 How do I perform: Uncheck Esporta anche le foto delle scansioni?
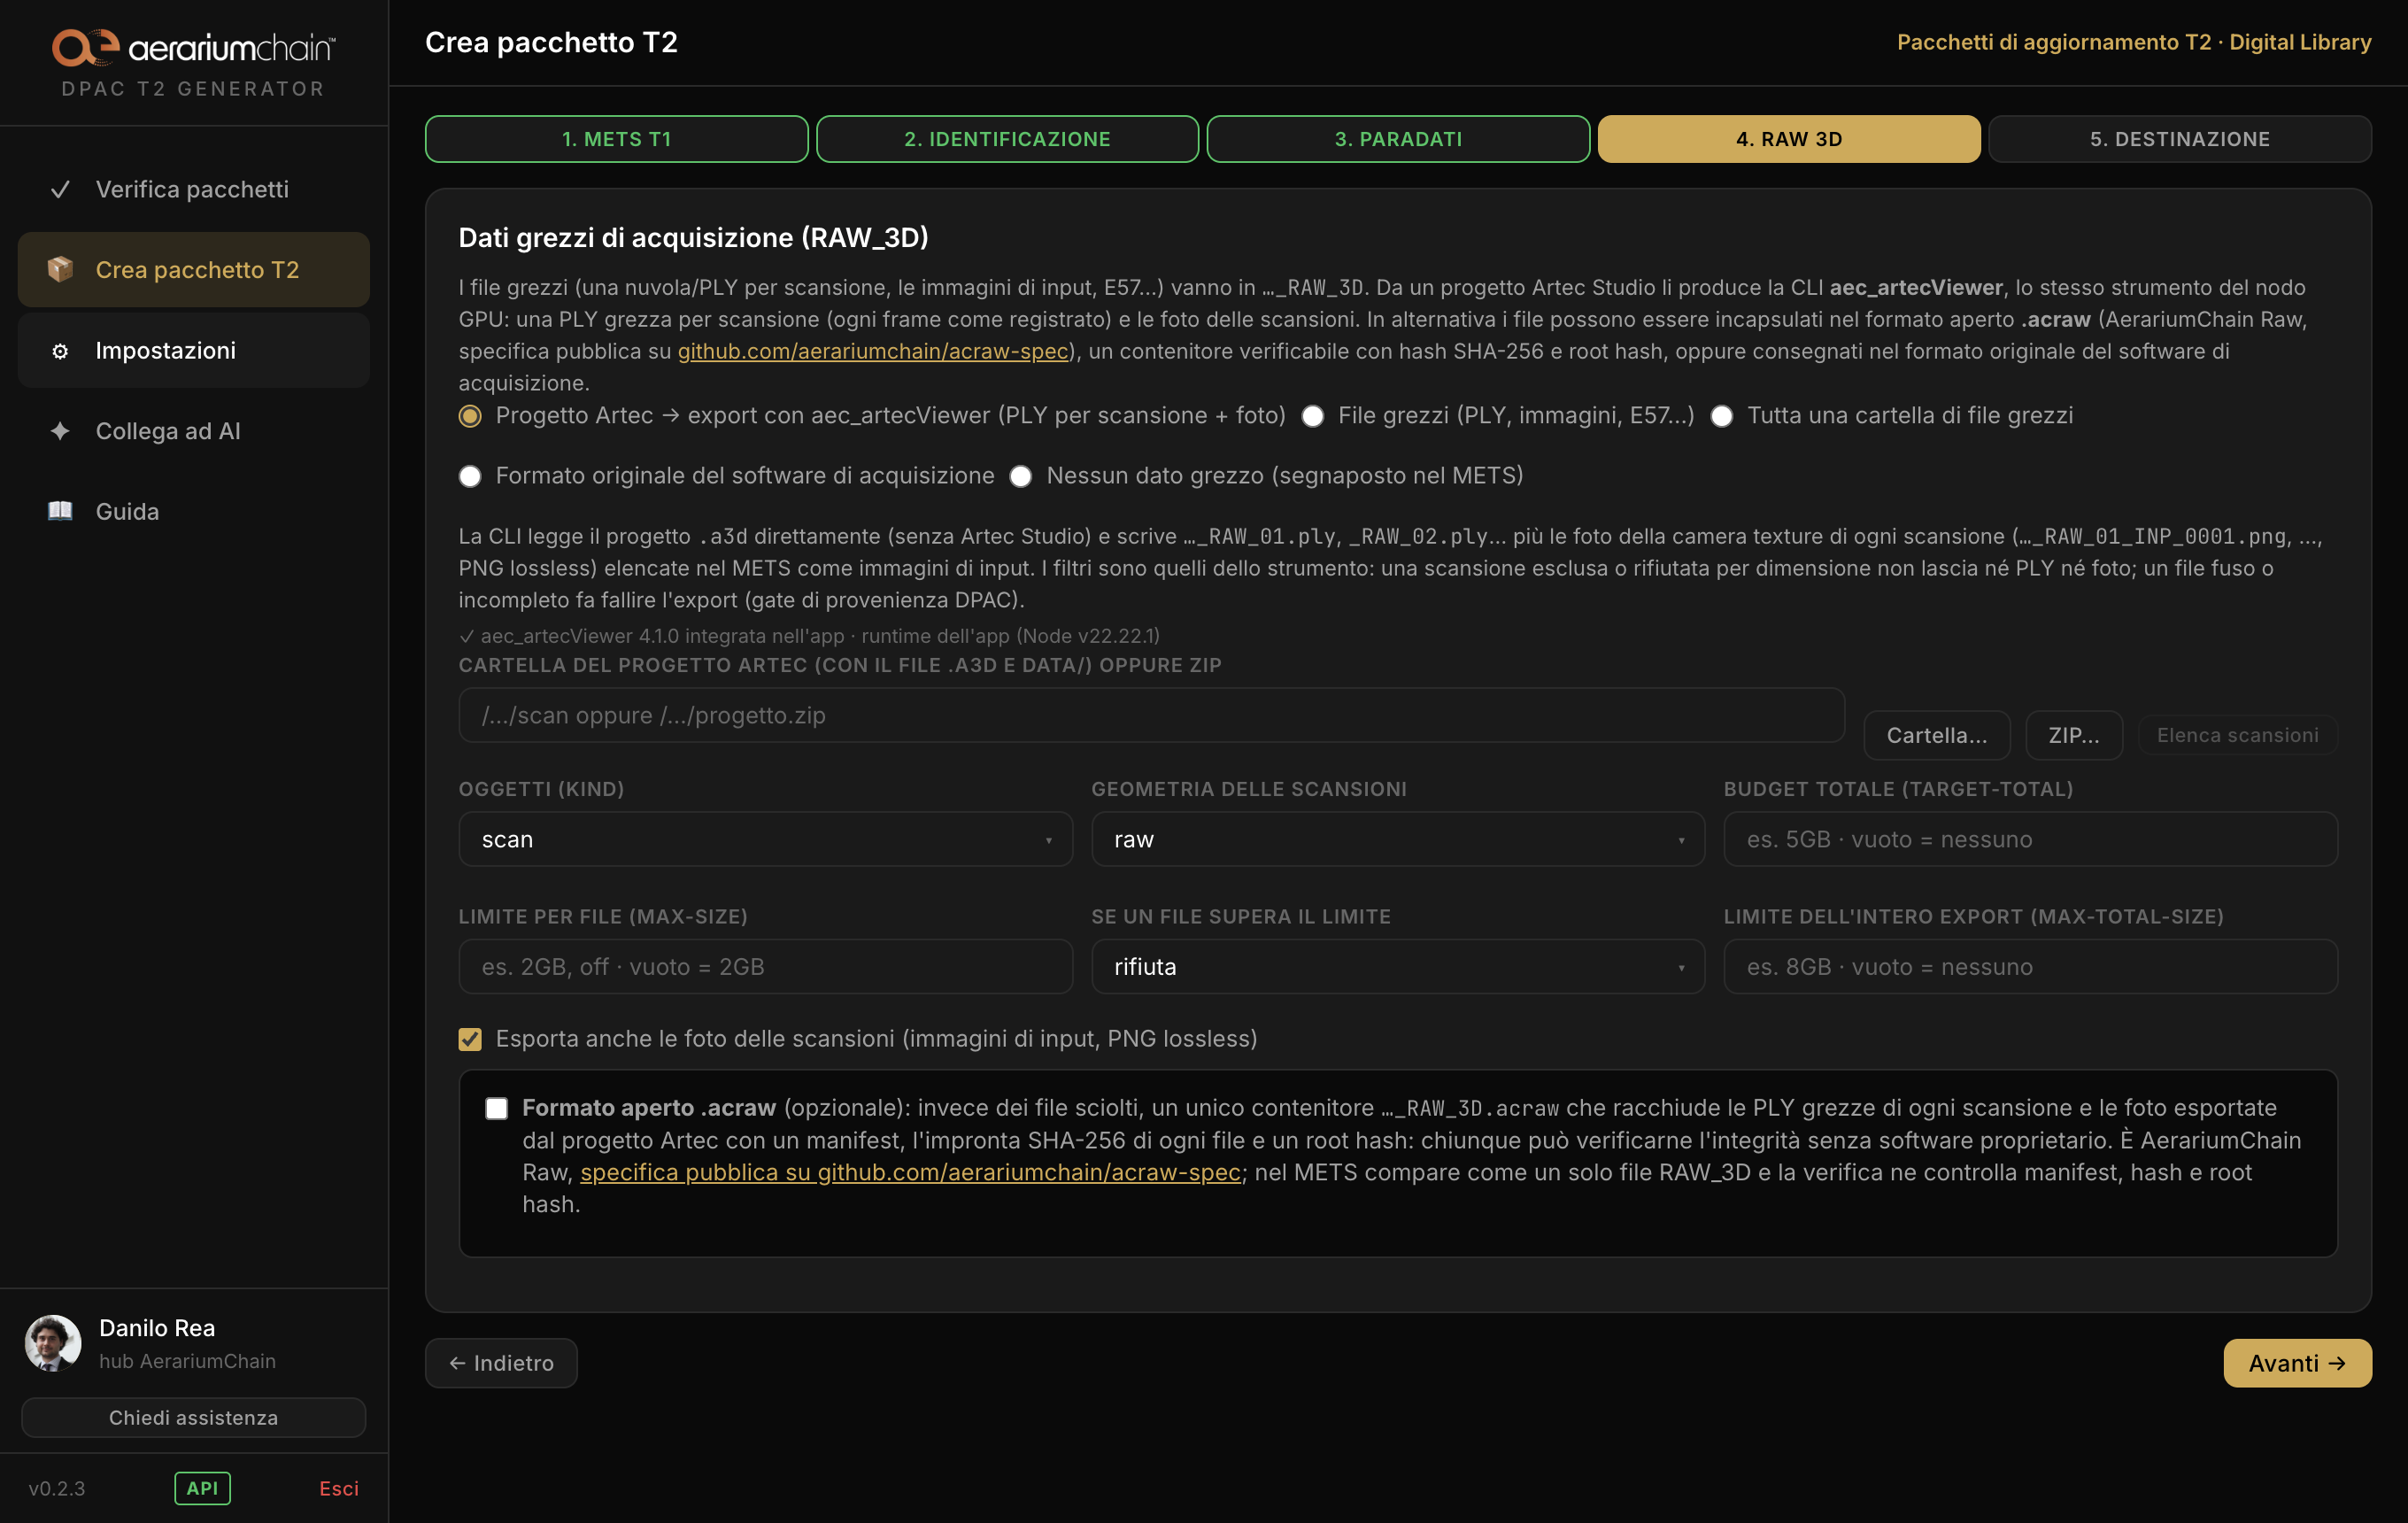click(x=470, y=1039)
